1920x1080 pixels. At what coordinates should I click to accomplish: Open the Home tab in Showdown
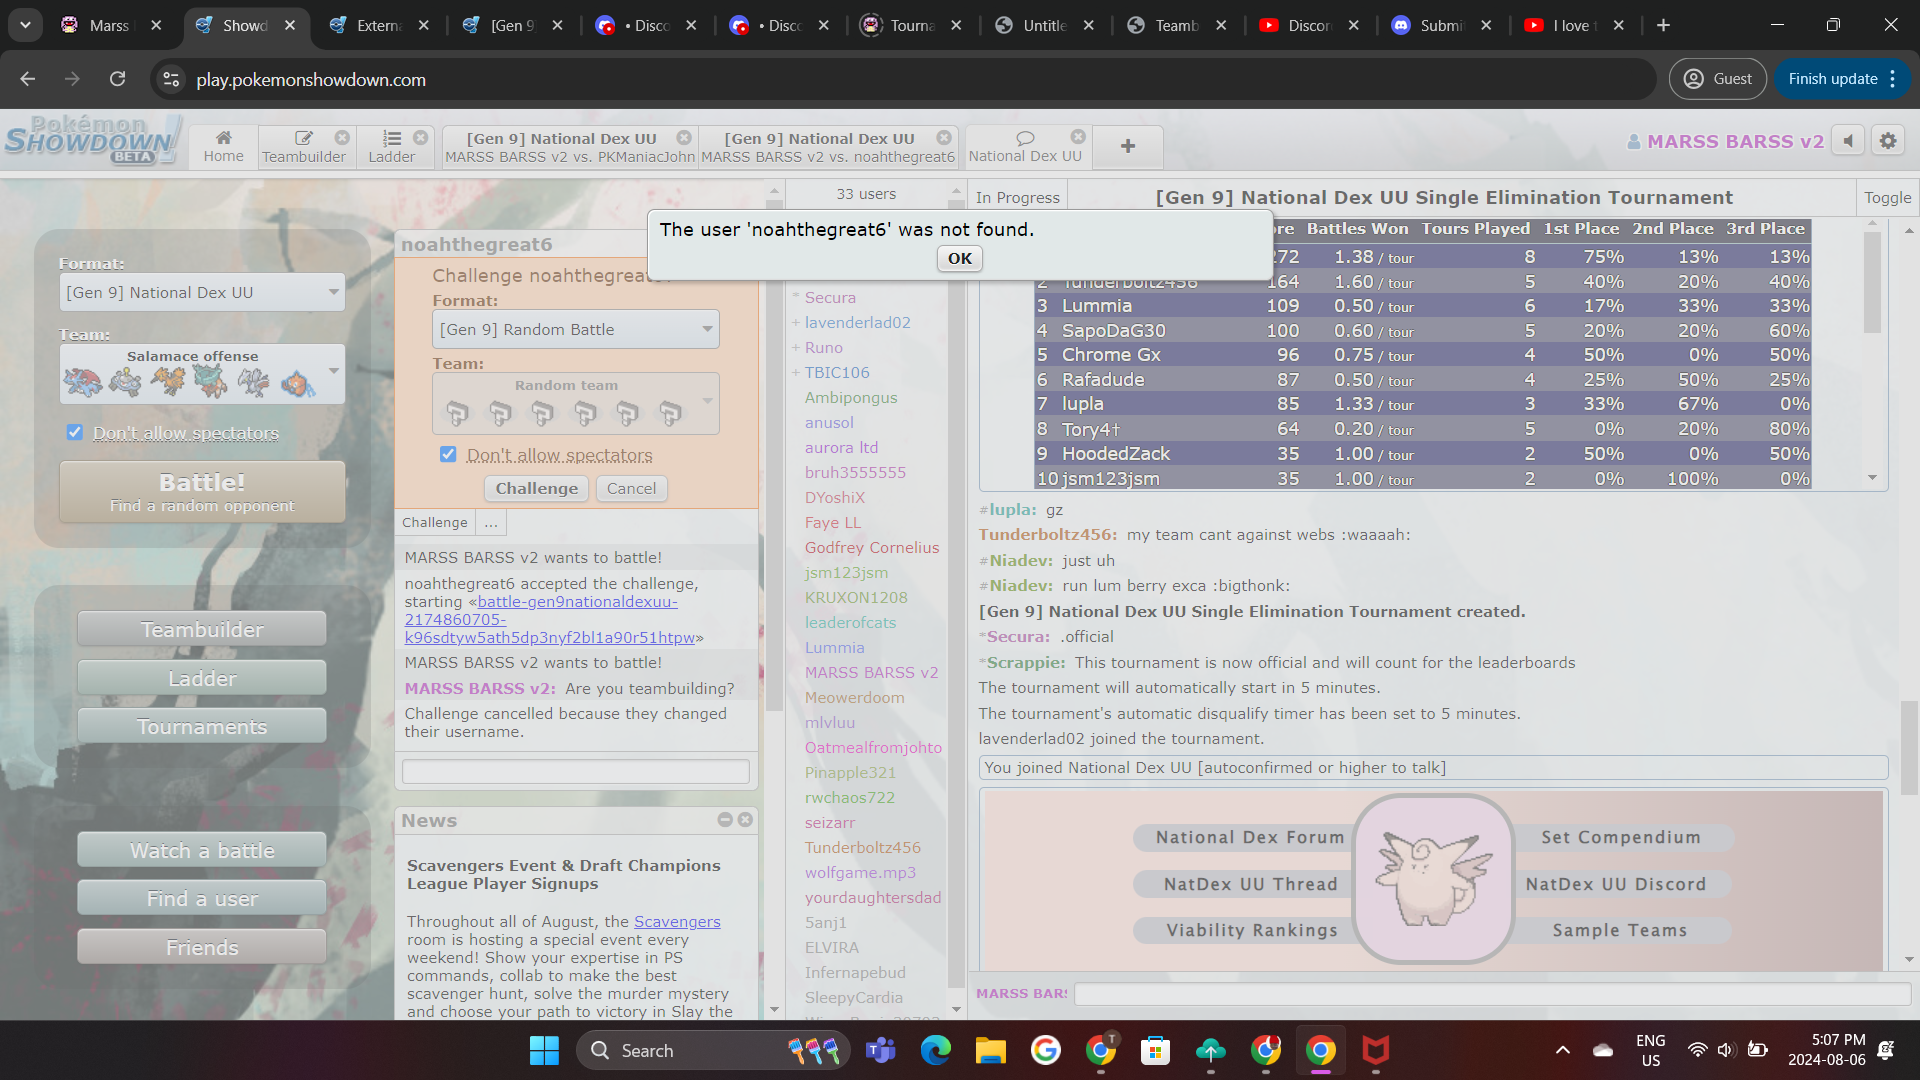tap(223, 146)
